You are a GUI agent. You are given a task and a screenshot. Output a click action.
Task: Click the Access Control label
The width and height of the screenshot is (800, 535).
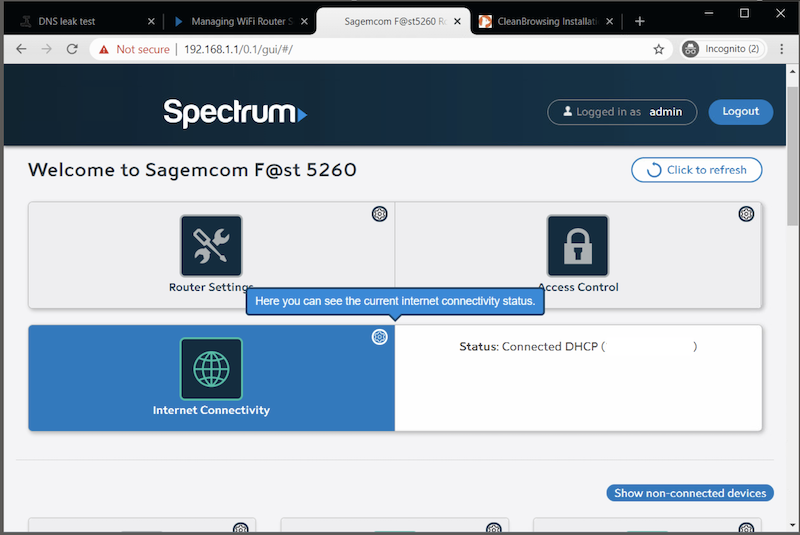[x=578, y=287]
